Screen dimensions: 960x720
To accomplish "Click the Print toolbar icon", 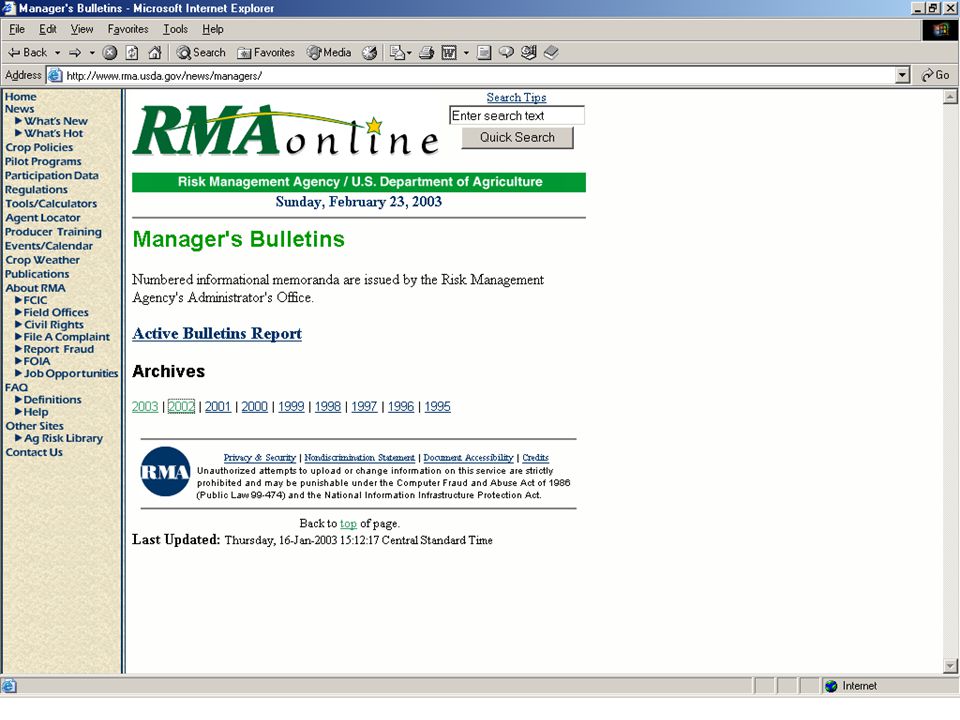I will click(x=427, y=53).
